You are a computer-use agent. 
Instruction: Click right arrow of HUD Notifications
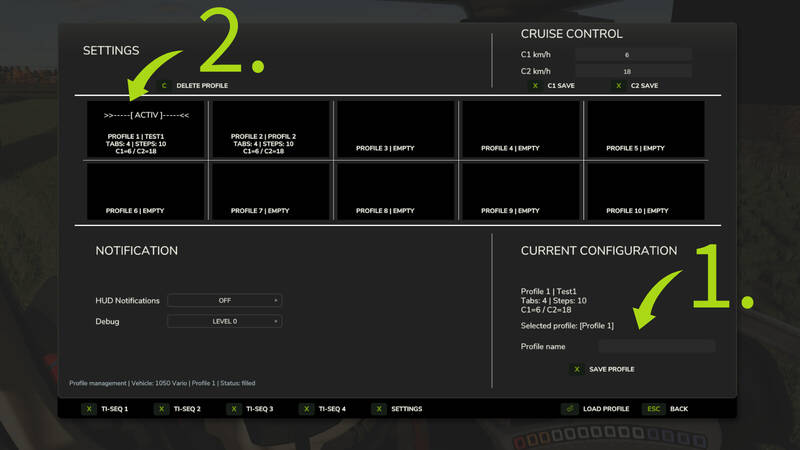click(276, 300)
